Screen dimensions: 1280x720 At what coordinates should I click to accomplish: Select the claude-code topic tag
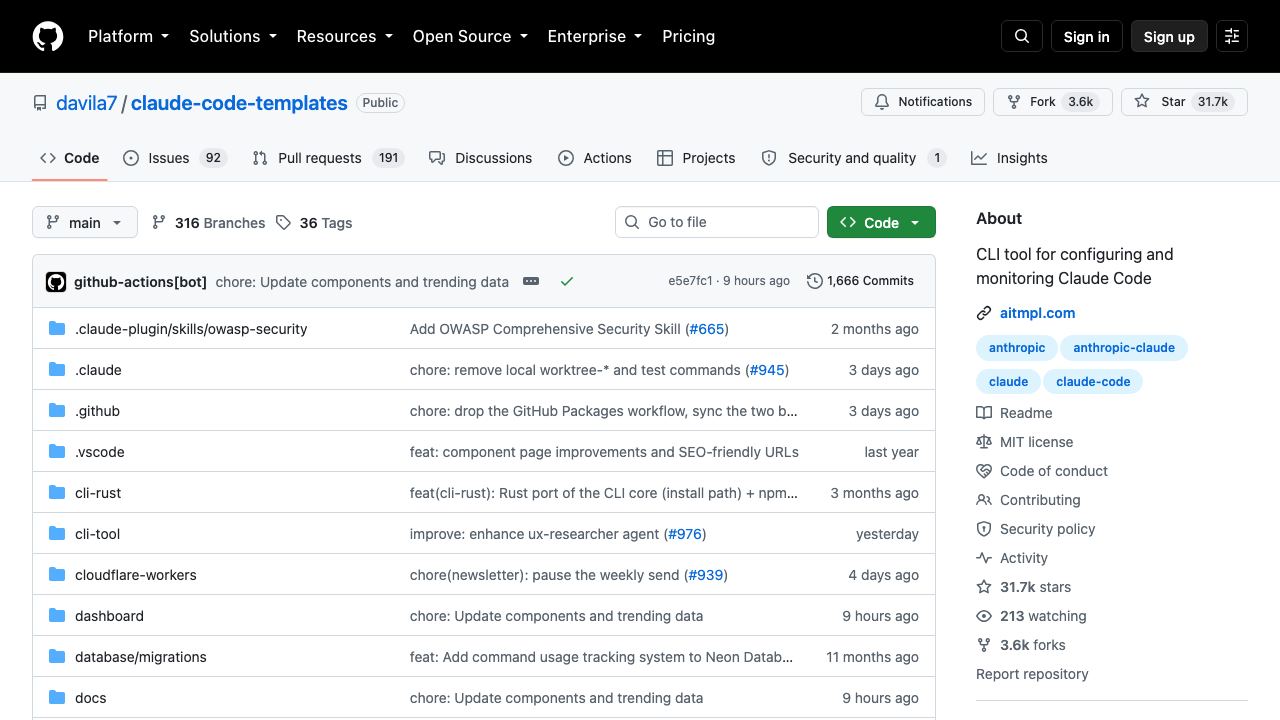pos(1093,382)
